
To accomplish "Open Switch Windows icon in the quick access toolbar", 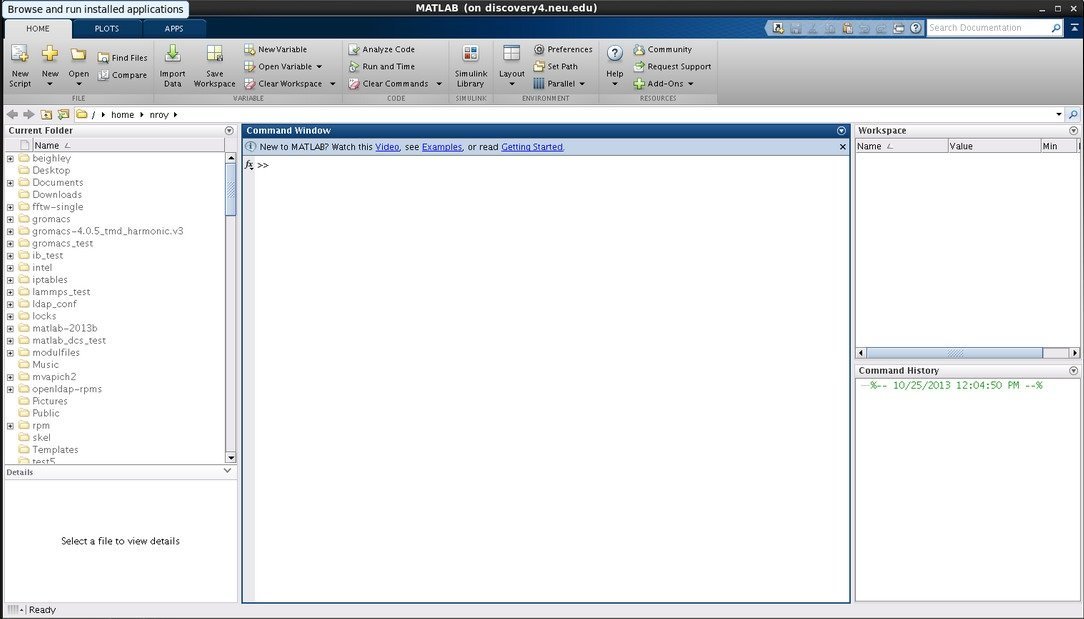I will coord(899,28).
